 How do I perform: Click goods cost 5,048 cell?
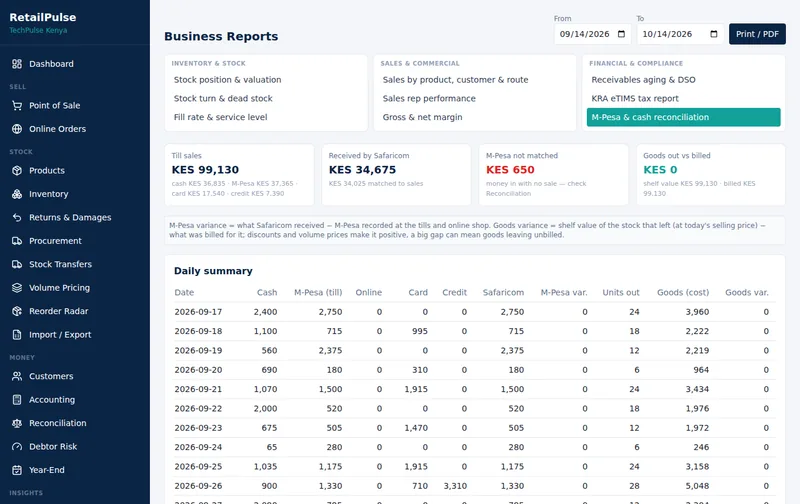click(x=697, y=486)
